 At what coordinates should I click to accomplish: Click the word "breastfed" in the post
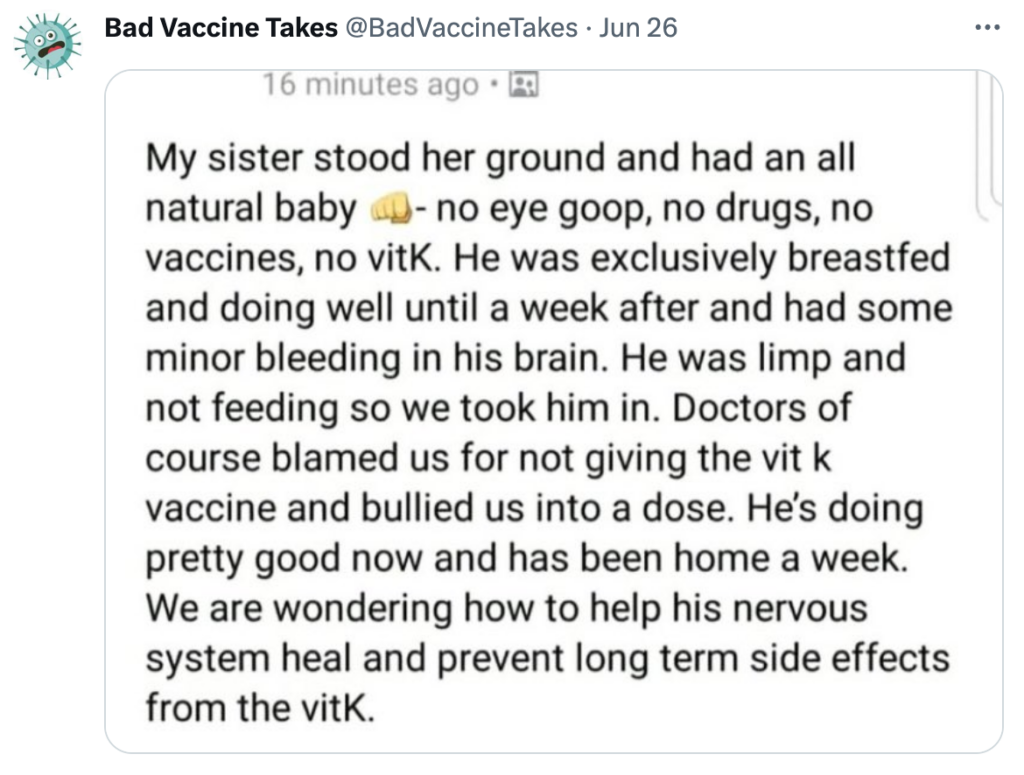(x=869, y=257)
